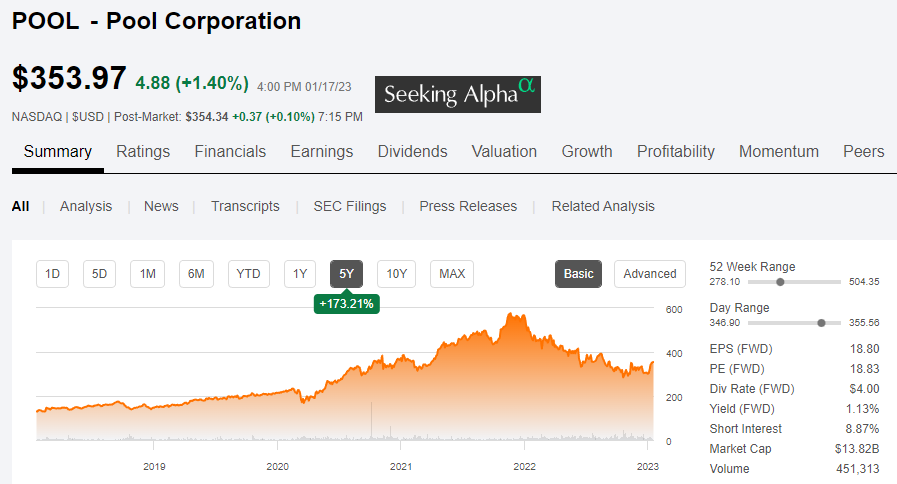Switch chart to 6M range
Image resolution: width=897 pixels, height=484 pixels.
coord(197,274)
